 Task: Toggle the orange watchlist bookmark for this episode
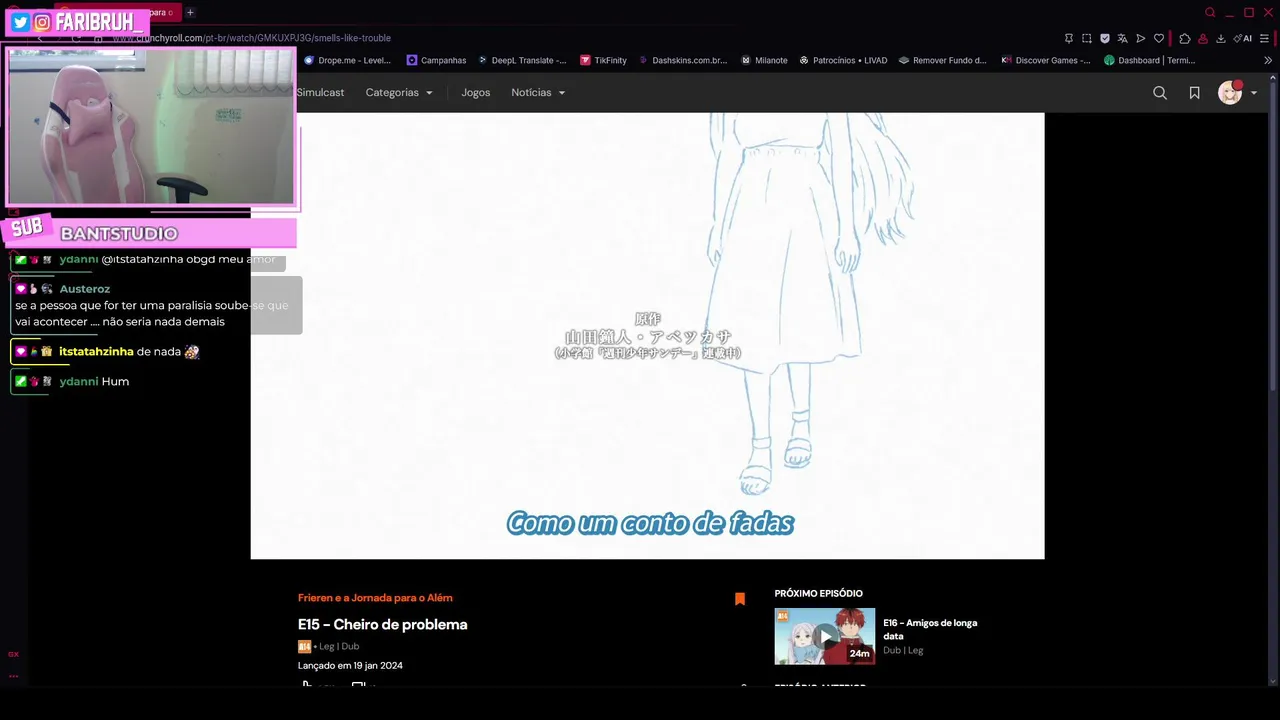740,599
